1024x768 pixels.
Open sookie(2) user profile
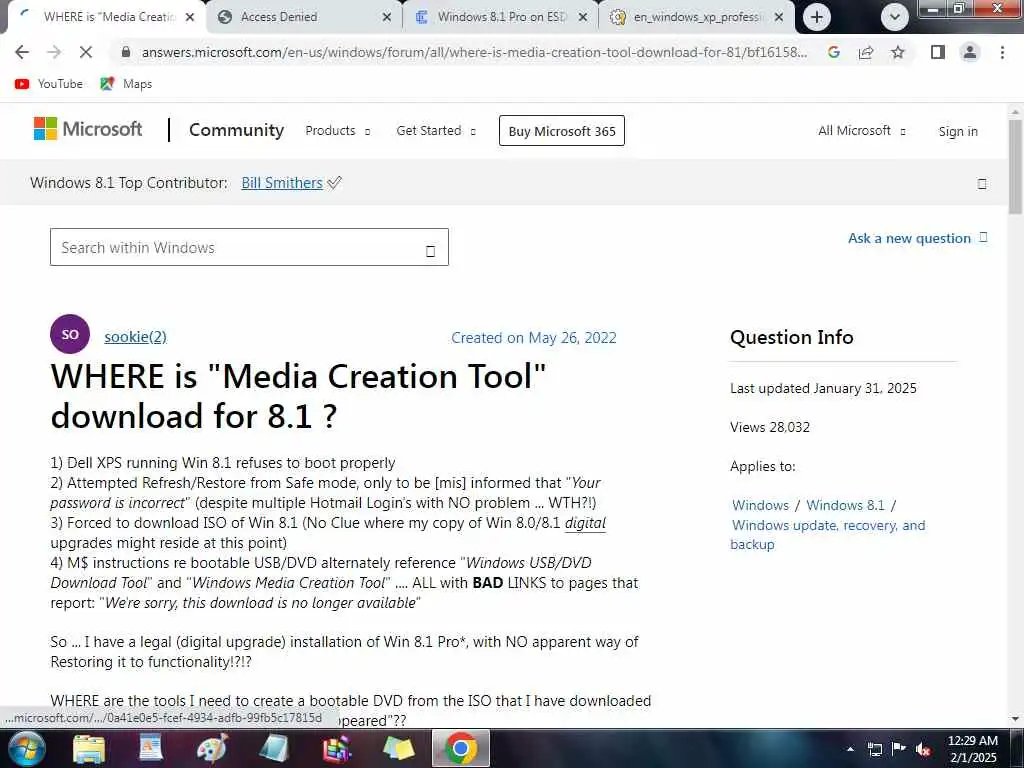click(135, 337)
